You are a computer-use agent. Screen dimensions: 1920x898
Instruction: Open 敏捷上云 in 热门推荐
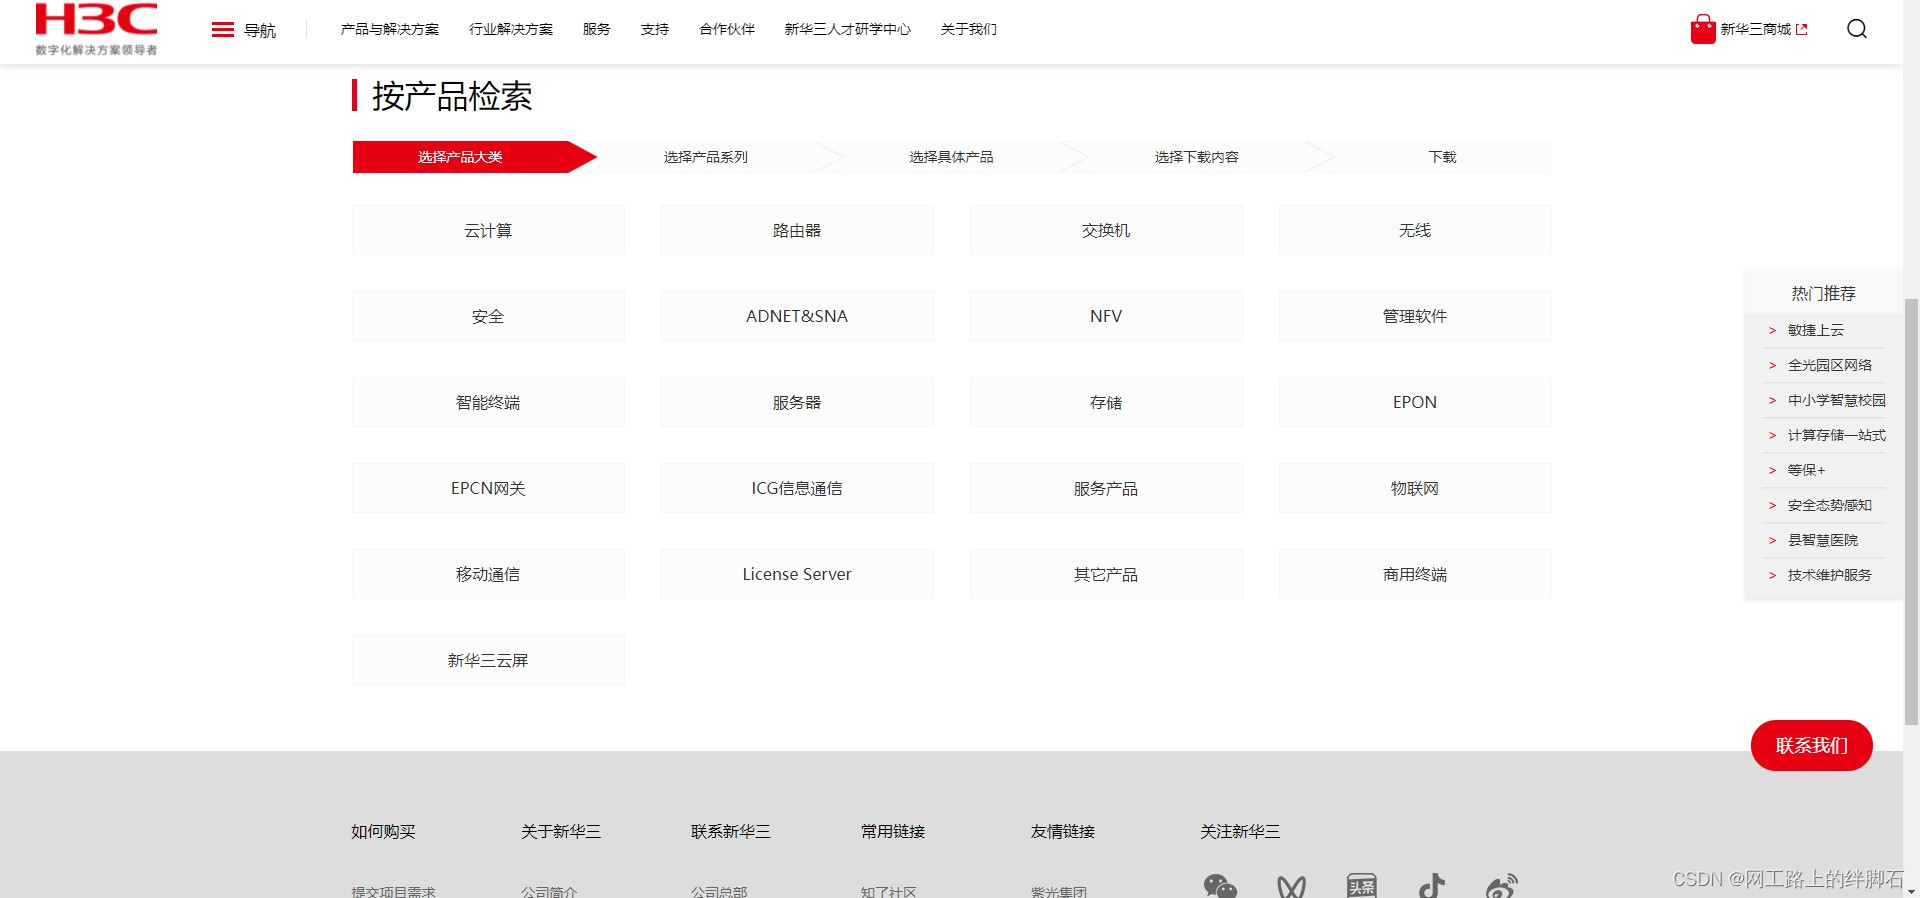pyautogui.click(x=1815, y=330)
